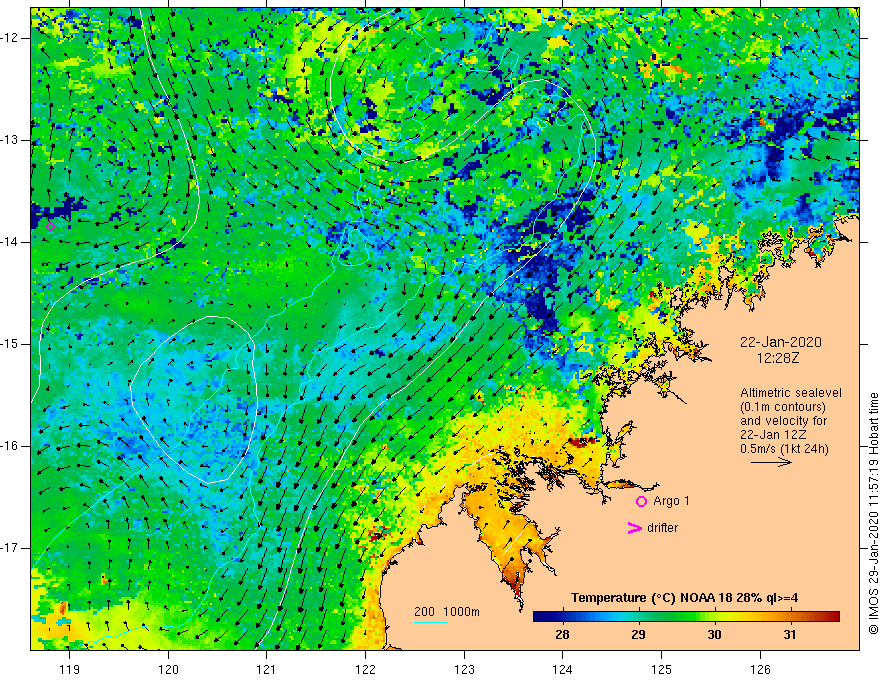The height and width of the screenshot is (680, 880).
Task: Click the '120' longitude axis label
Action: (x=168, y=669)
